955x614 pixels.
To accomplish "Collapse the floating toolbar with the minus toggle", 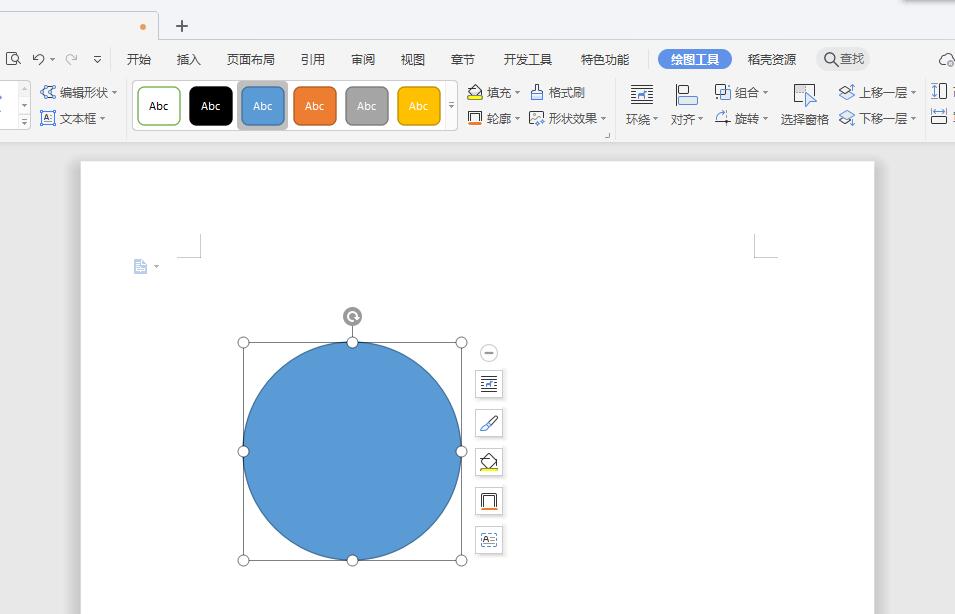I will (x=488, y=352).
